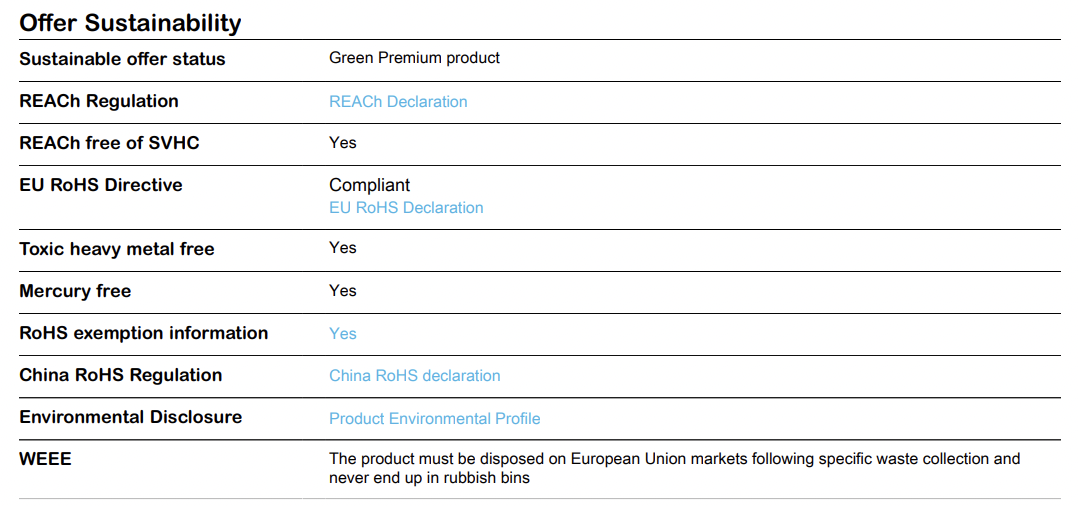The height and width of the screenshot is (506, 1078).
Task: Click the blue RoHS exemption Yes link
Action: (x=342, y=333)
